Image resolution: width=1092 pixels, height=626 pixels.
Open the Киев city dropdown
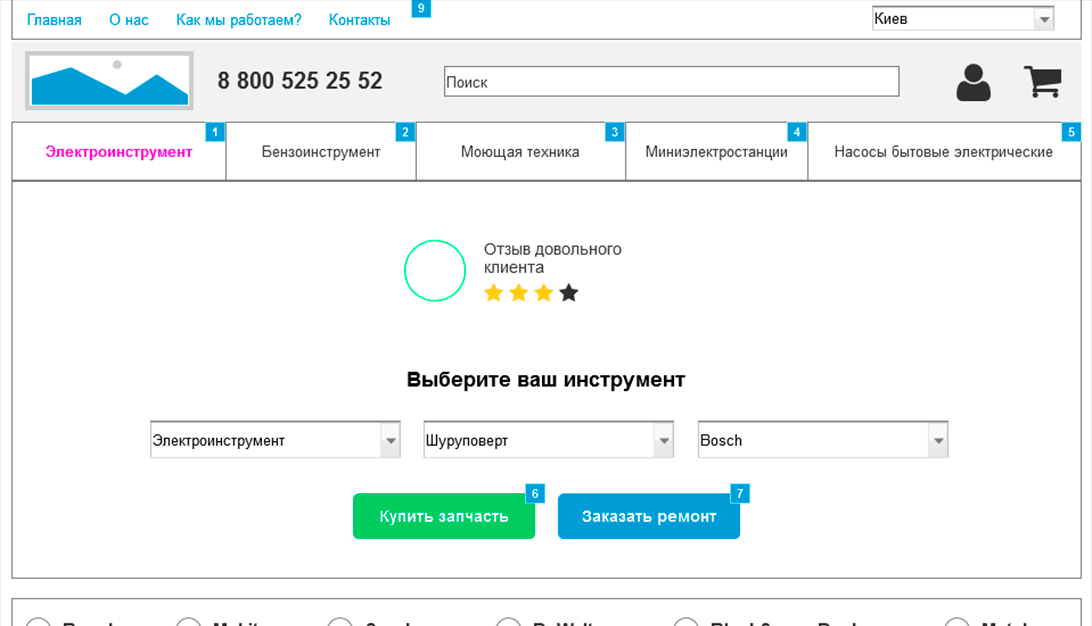[x=963, y=19]
